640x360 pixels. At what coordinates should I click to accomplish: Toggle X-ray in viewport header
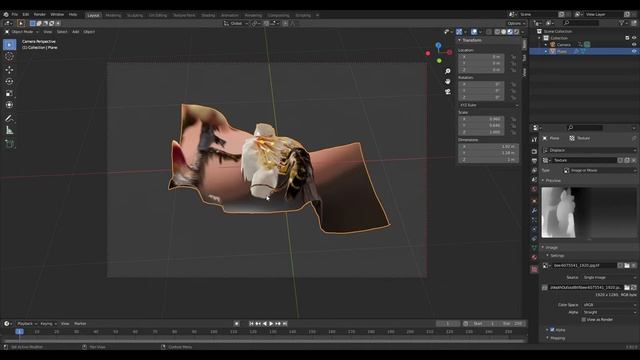[x=489, y=31]
